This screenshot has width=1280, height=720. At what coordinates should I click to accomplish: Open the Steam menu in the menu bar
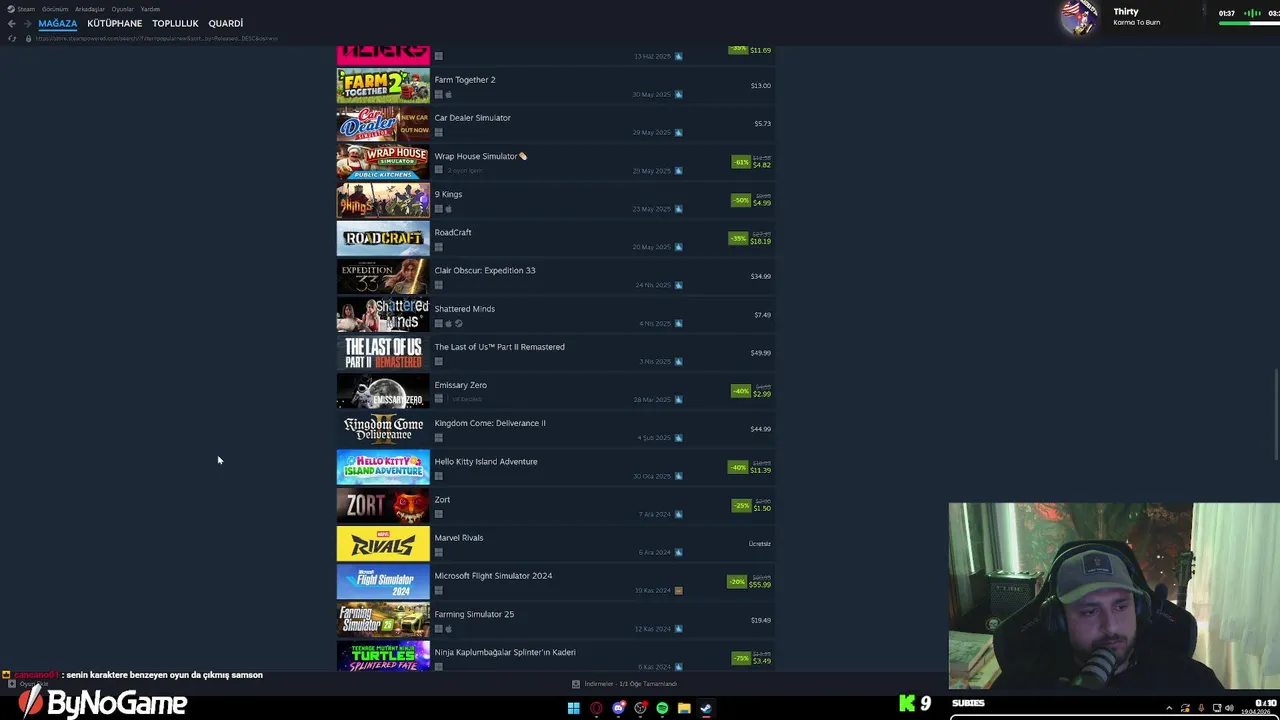26,9
